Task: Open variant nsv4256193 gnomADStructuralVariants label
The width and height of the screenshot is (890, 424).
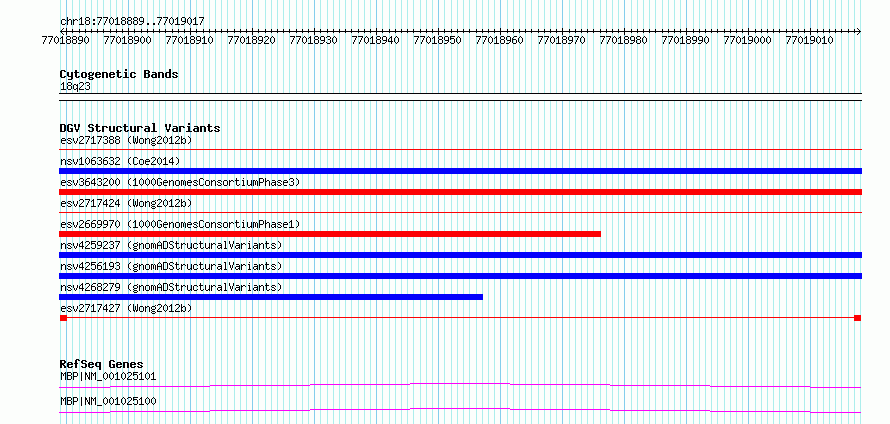Action: point(171,266)
